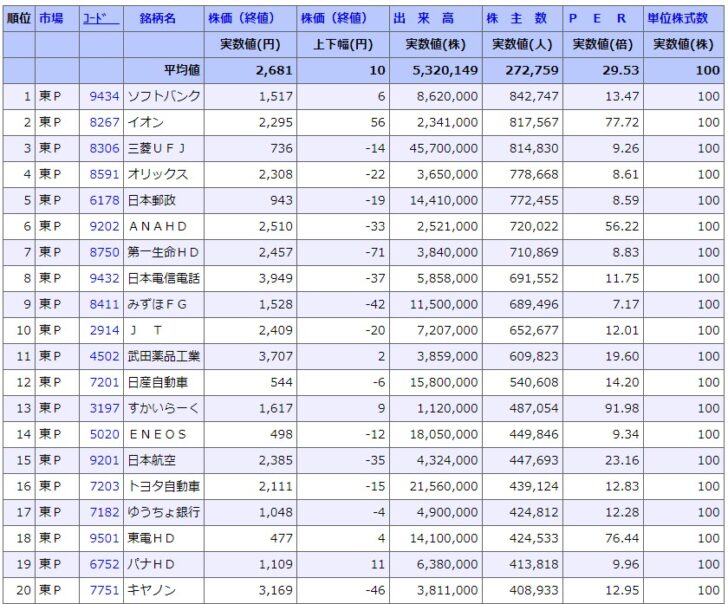Open code 8411 for みずほFG
Screen dimensions: 728x604
pos(105,304)
